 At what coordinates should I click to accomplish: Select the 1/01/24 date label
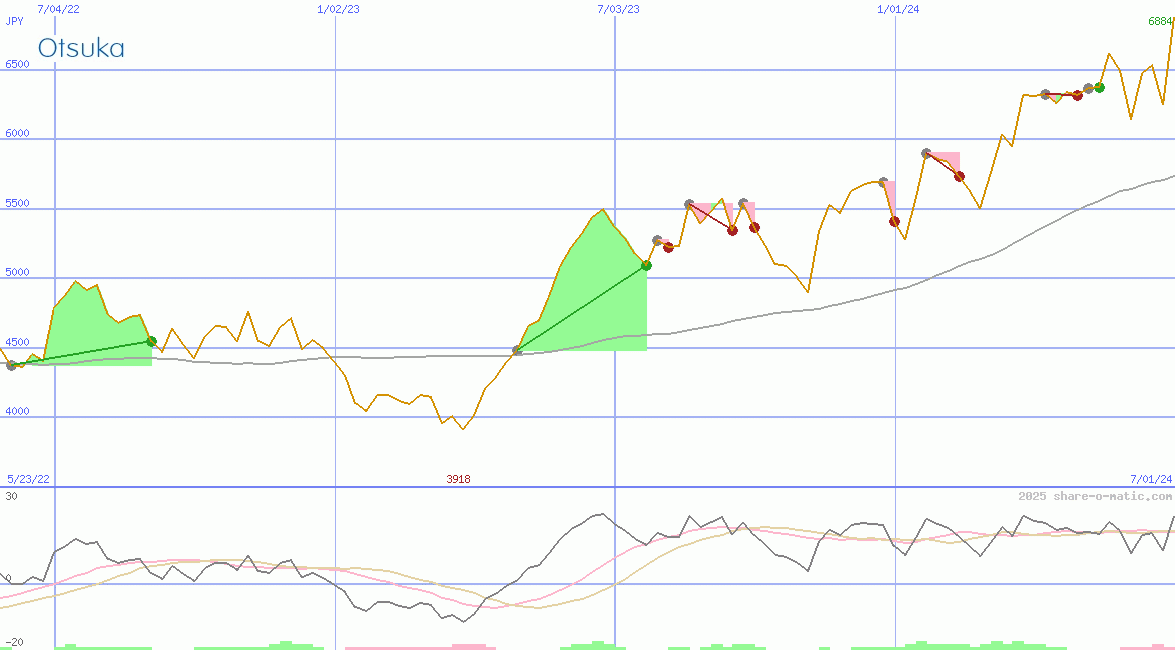pyautogui.click(x=898, y=9)
